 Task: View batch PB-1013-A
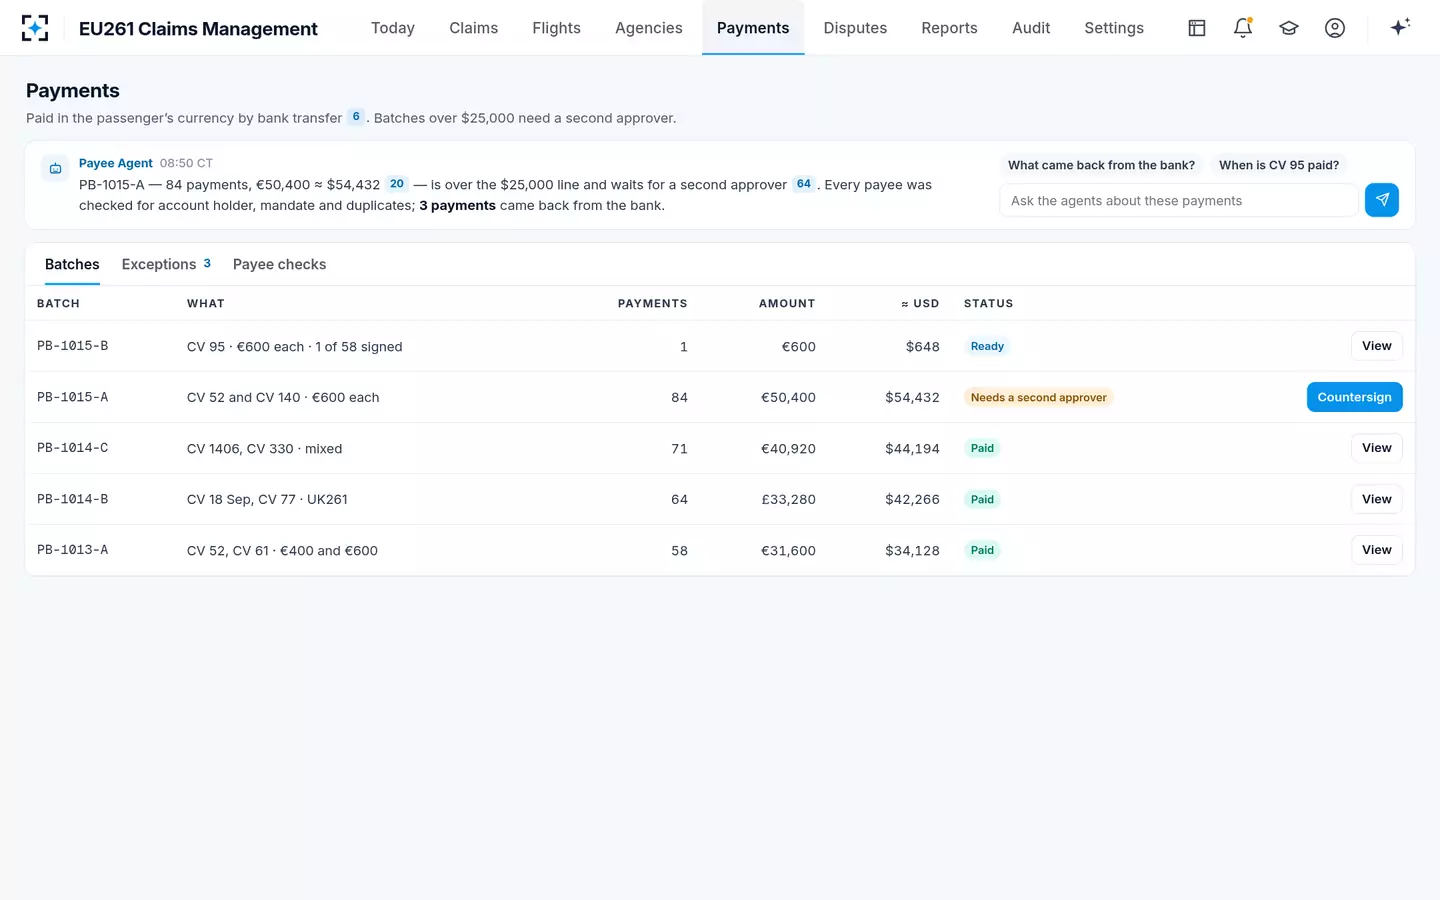click(x=1377, y=550)
